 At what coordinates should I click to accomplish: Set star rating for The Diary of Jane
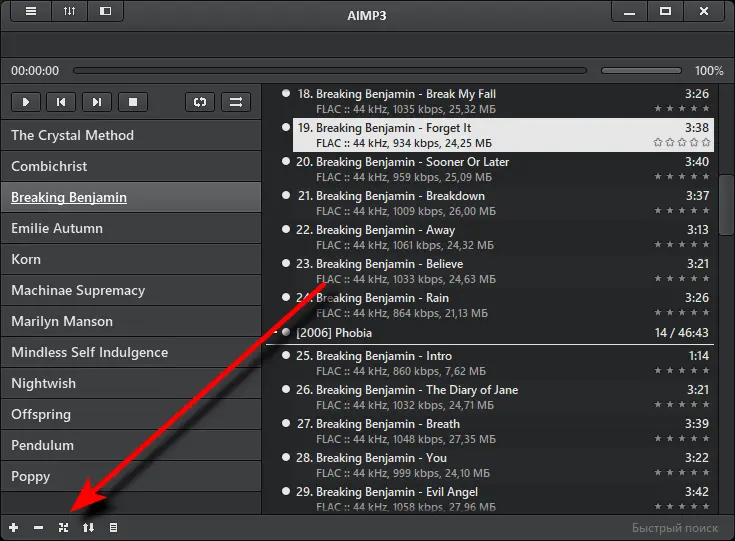[682, 404]
